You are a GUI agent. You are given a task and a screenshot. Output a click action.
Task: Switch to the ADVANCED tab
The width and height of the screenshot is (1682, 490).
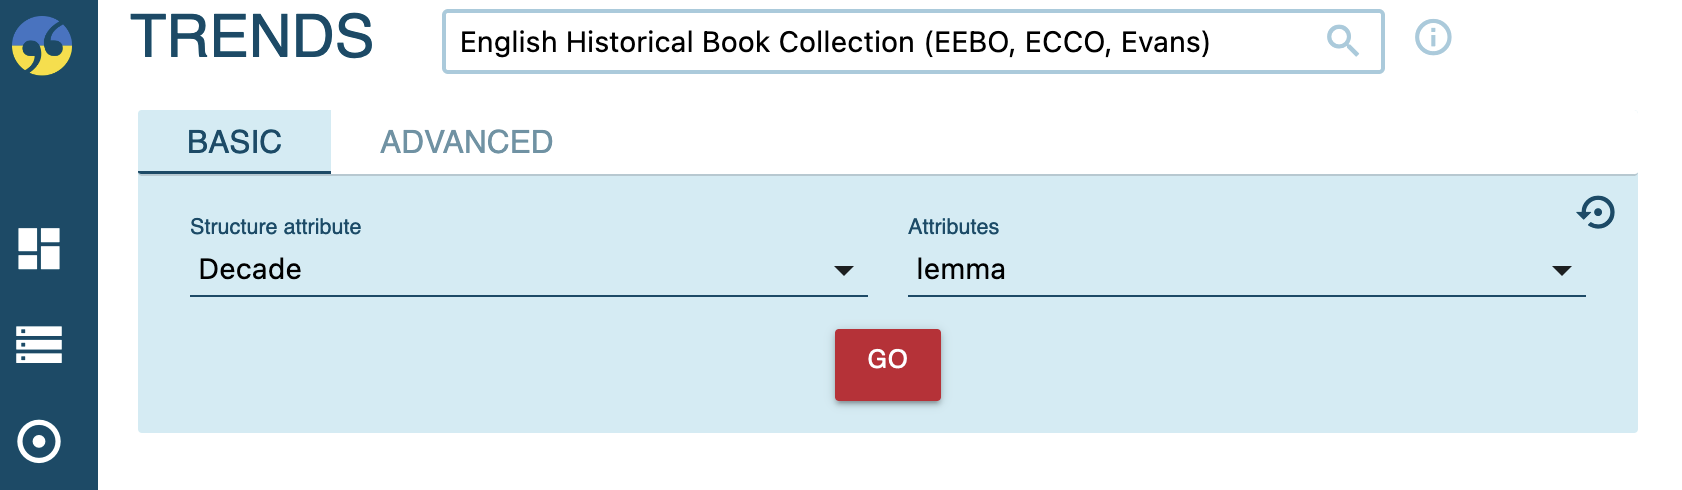coord(466,142)
